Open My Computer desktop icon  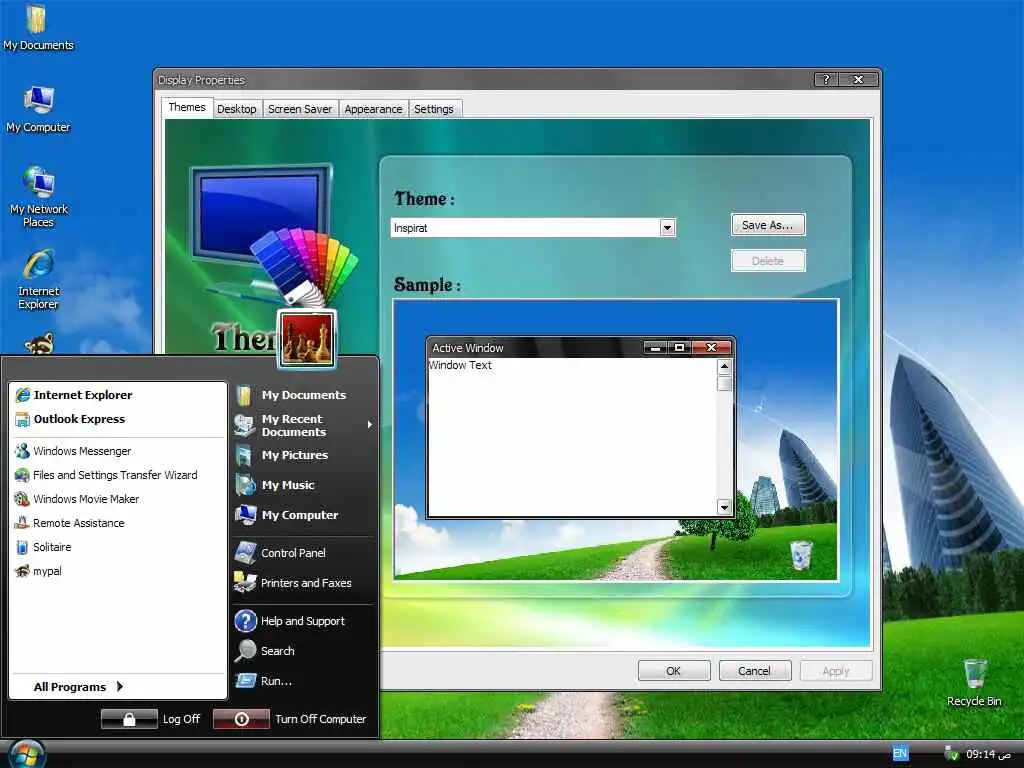click(x=38, y=110)
